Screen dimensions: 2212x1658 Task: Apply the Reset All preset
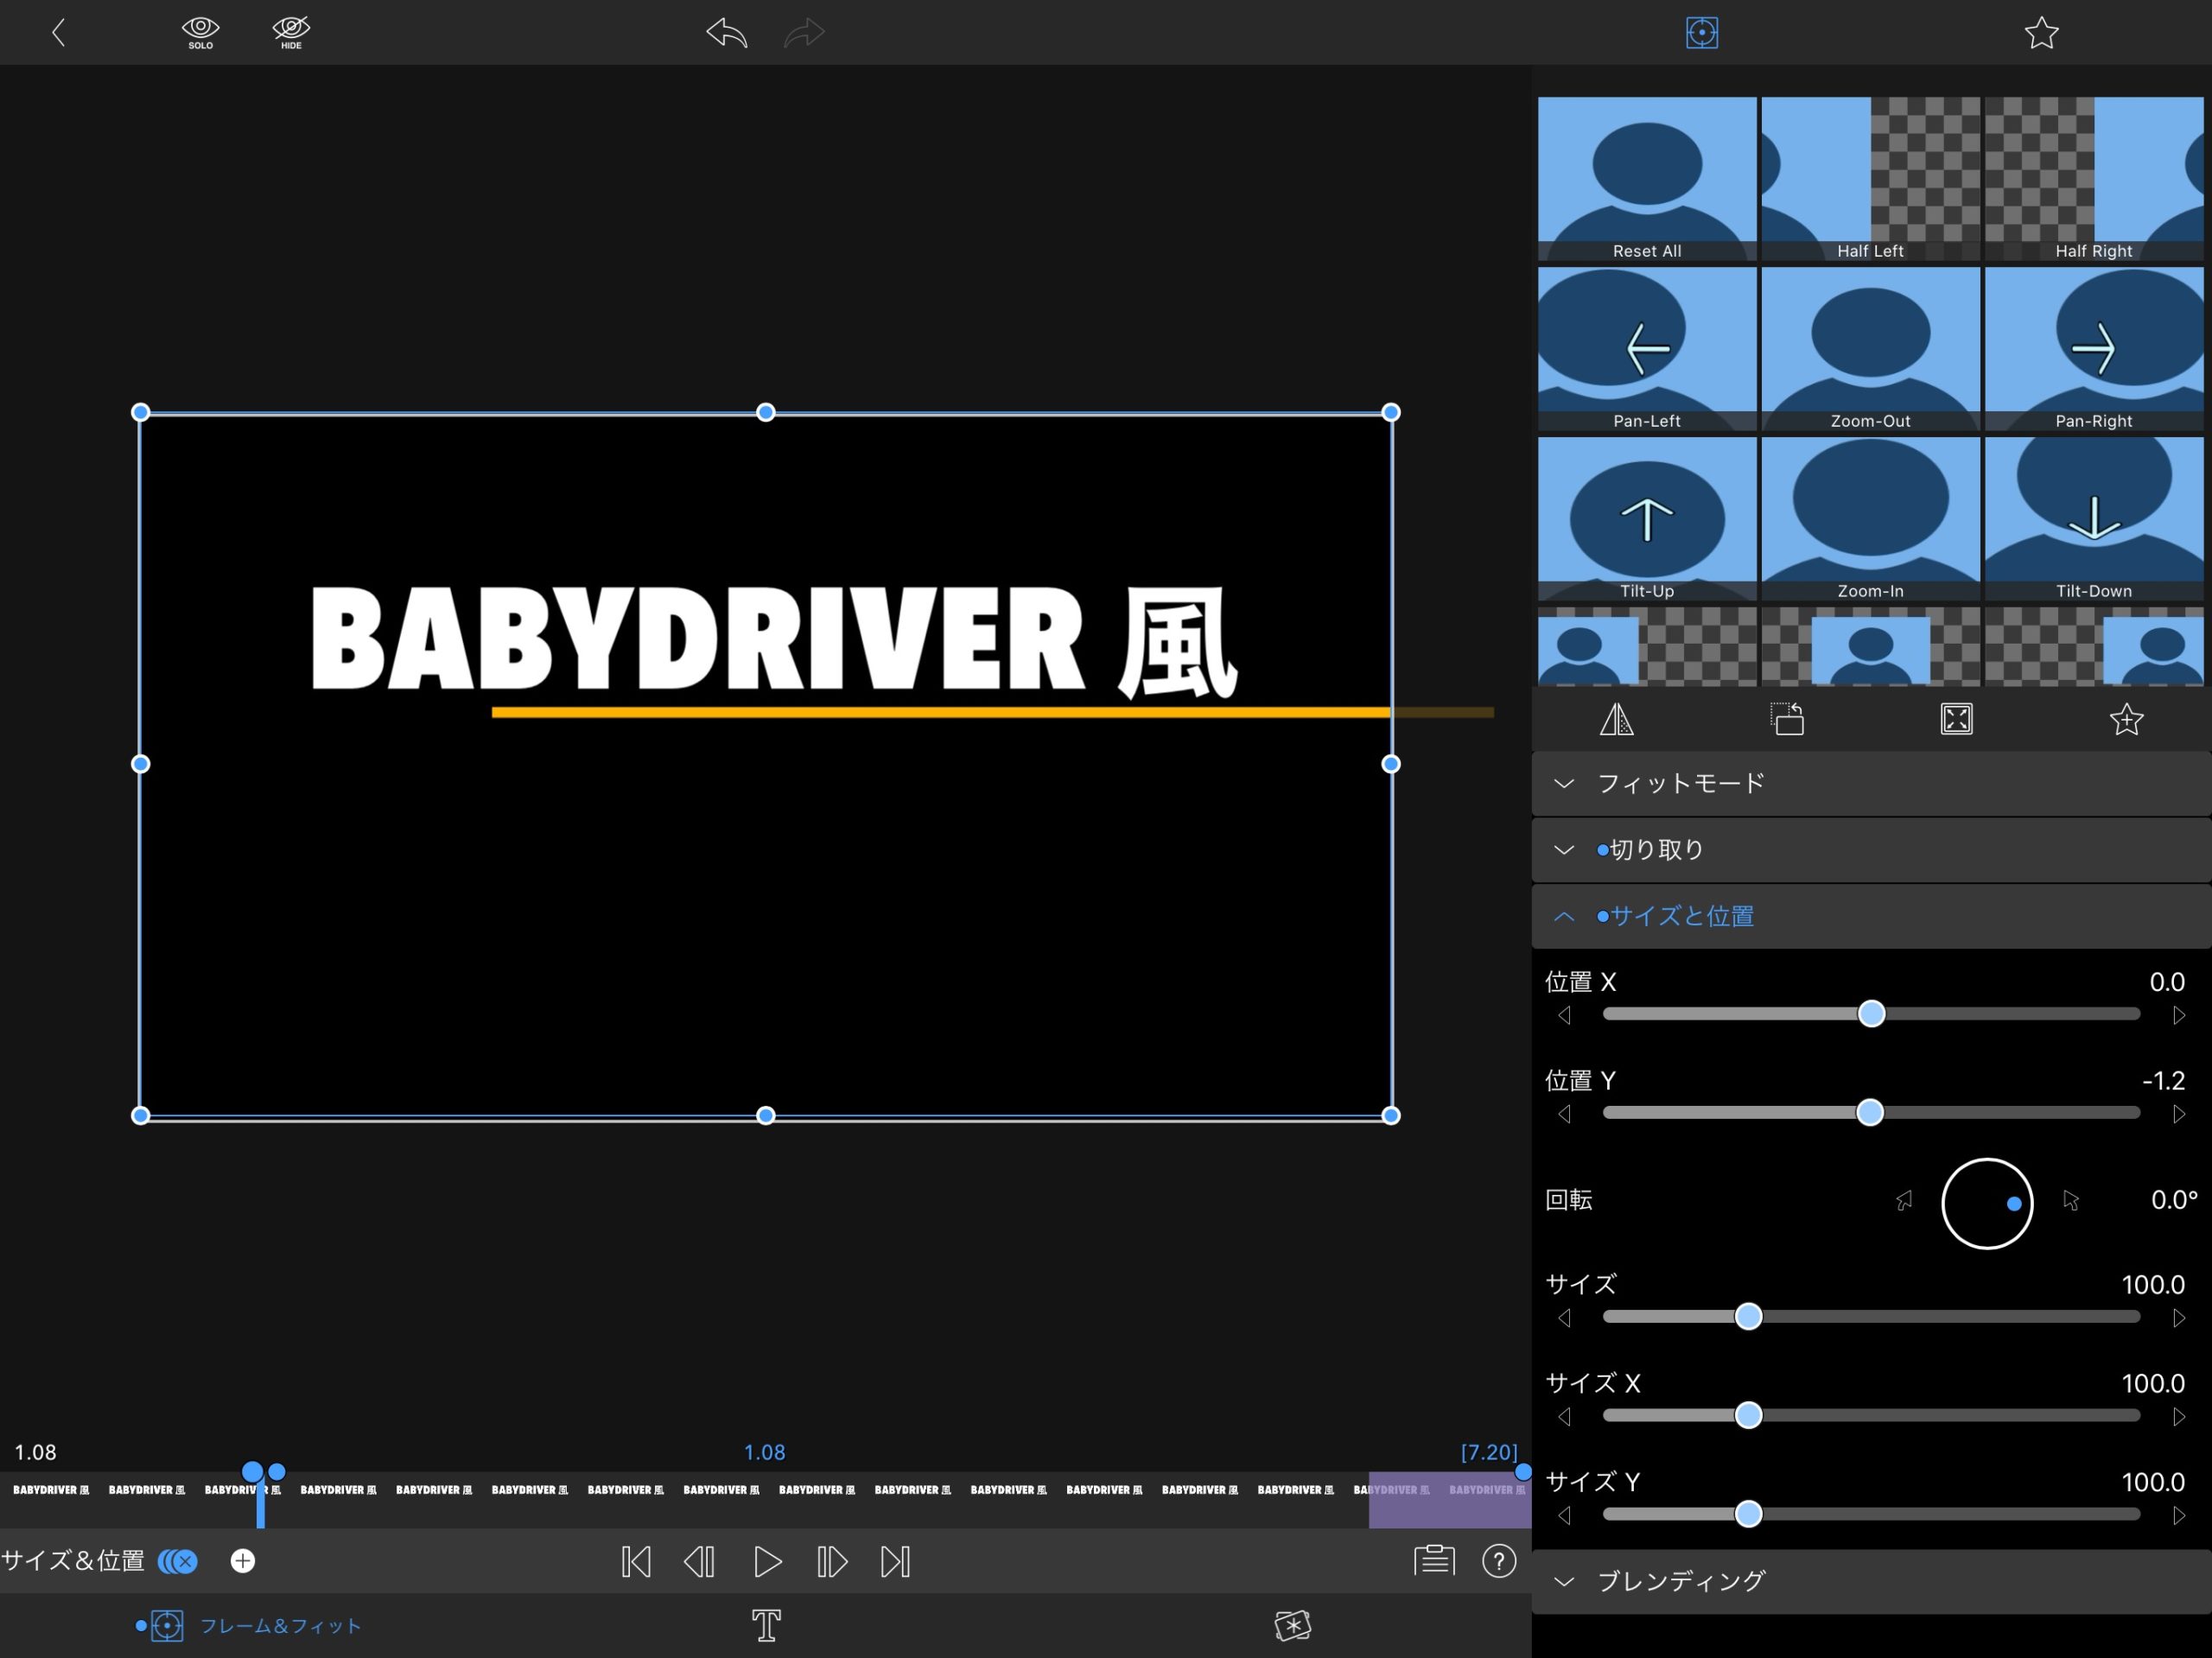point(1647,179)
